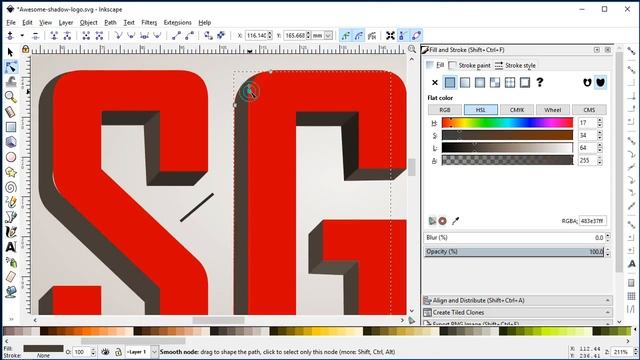Click the Hue rainbow slider
The height and width of the screenshot is (360, 640).
(x=507, y=122)
